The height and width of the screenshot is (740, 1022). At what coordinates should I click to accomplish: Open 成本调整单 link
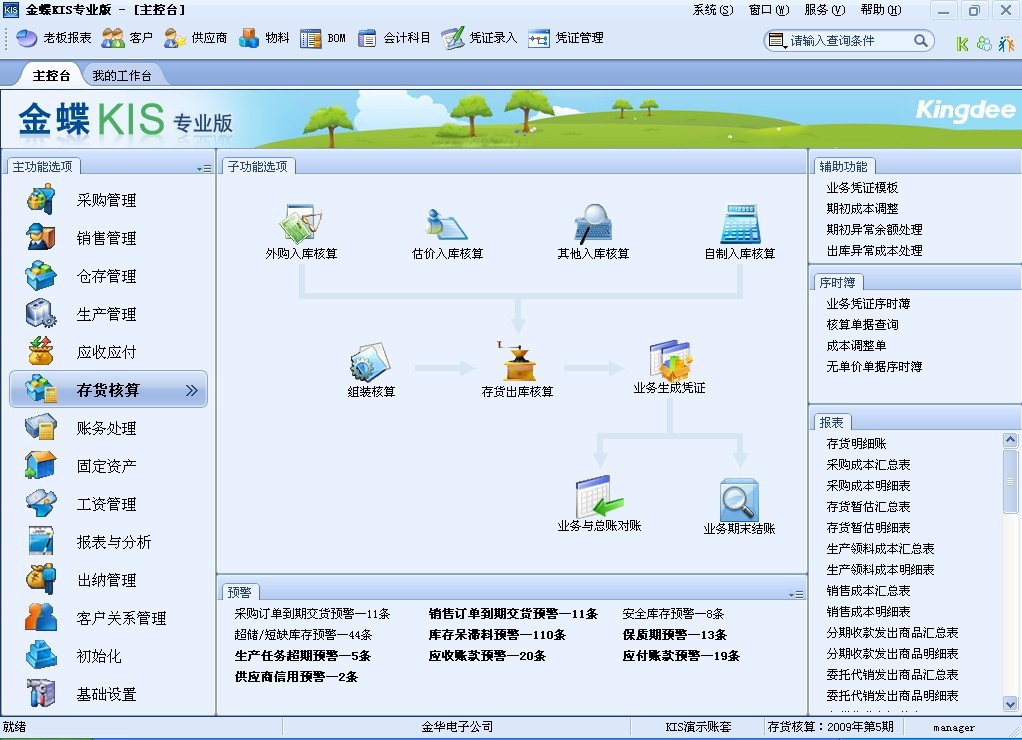point(856,346)
